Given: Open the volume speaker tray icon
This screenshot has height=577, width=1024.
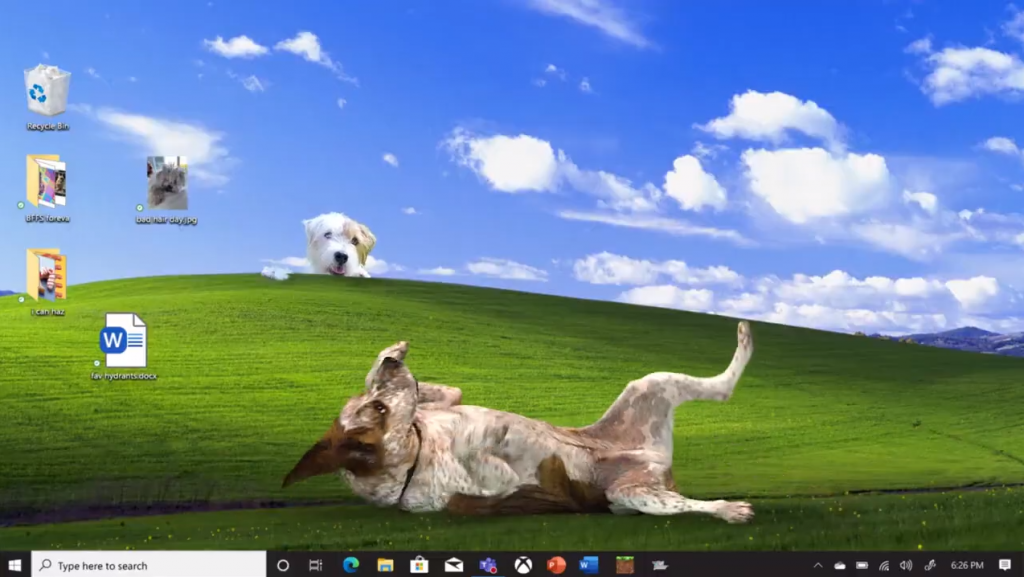Looking at the screenshot, I should coord(906,565).
